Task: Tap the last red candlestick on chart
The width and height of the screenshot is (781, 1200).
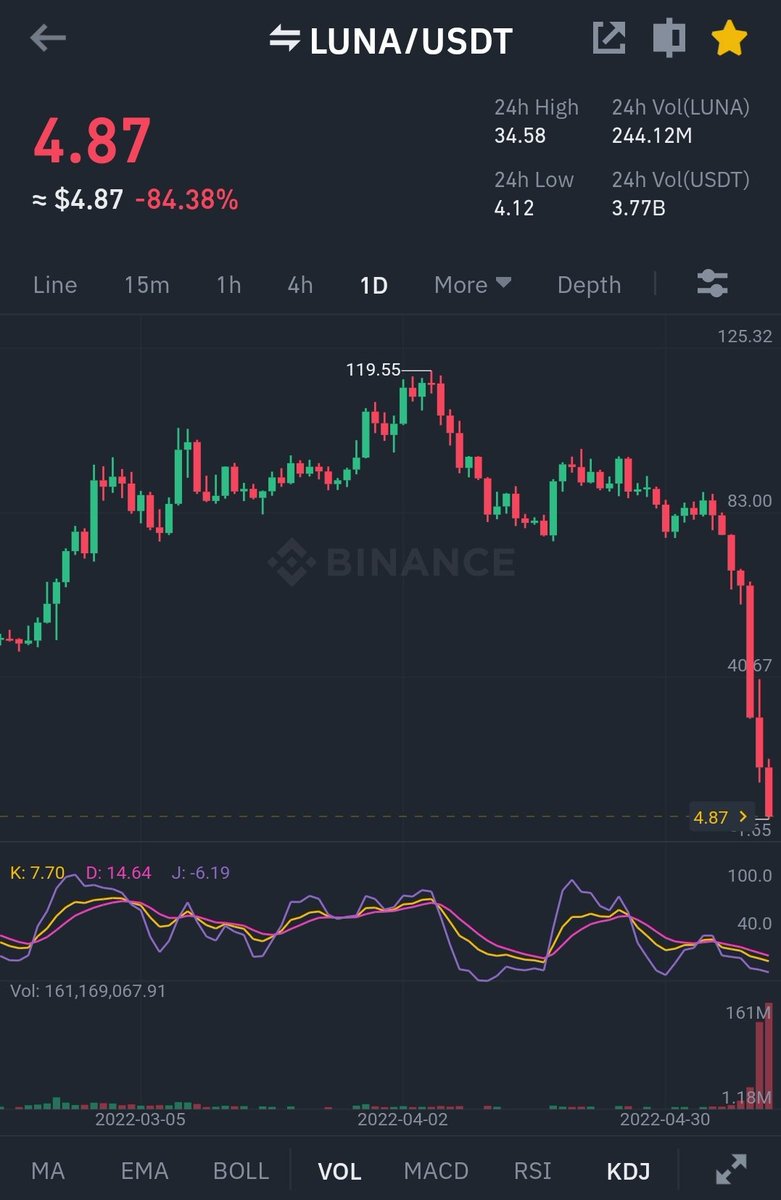Action: click(768, 790)
